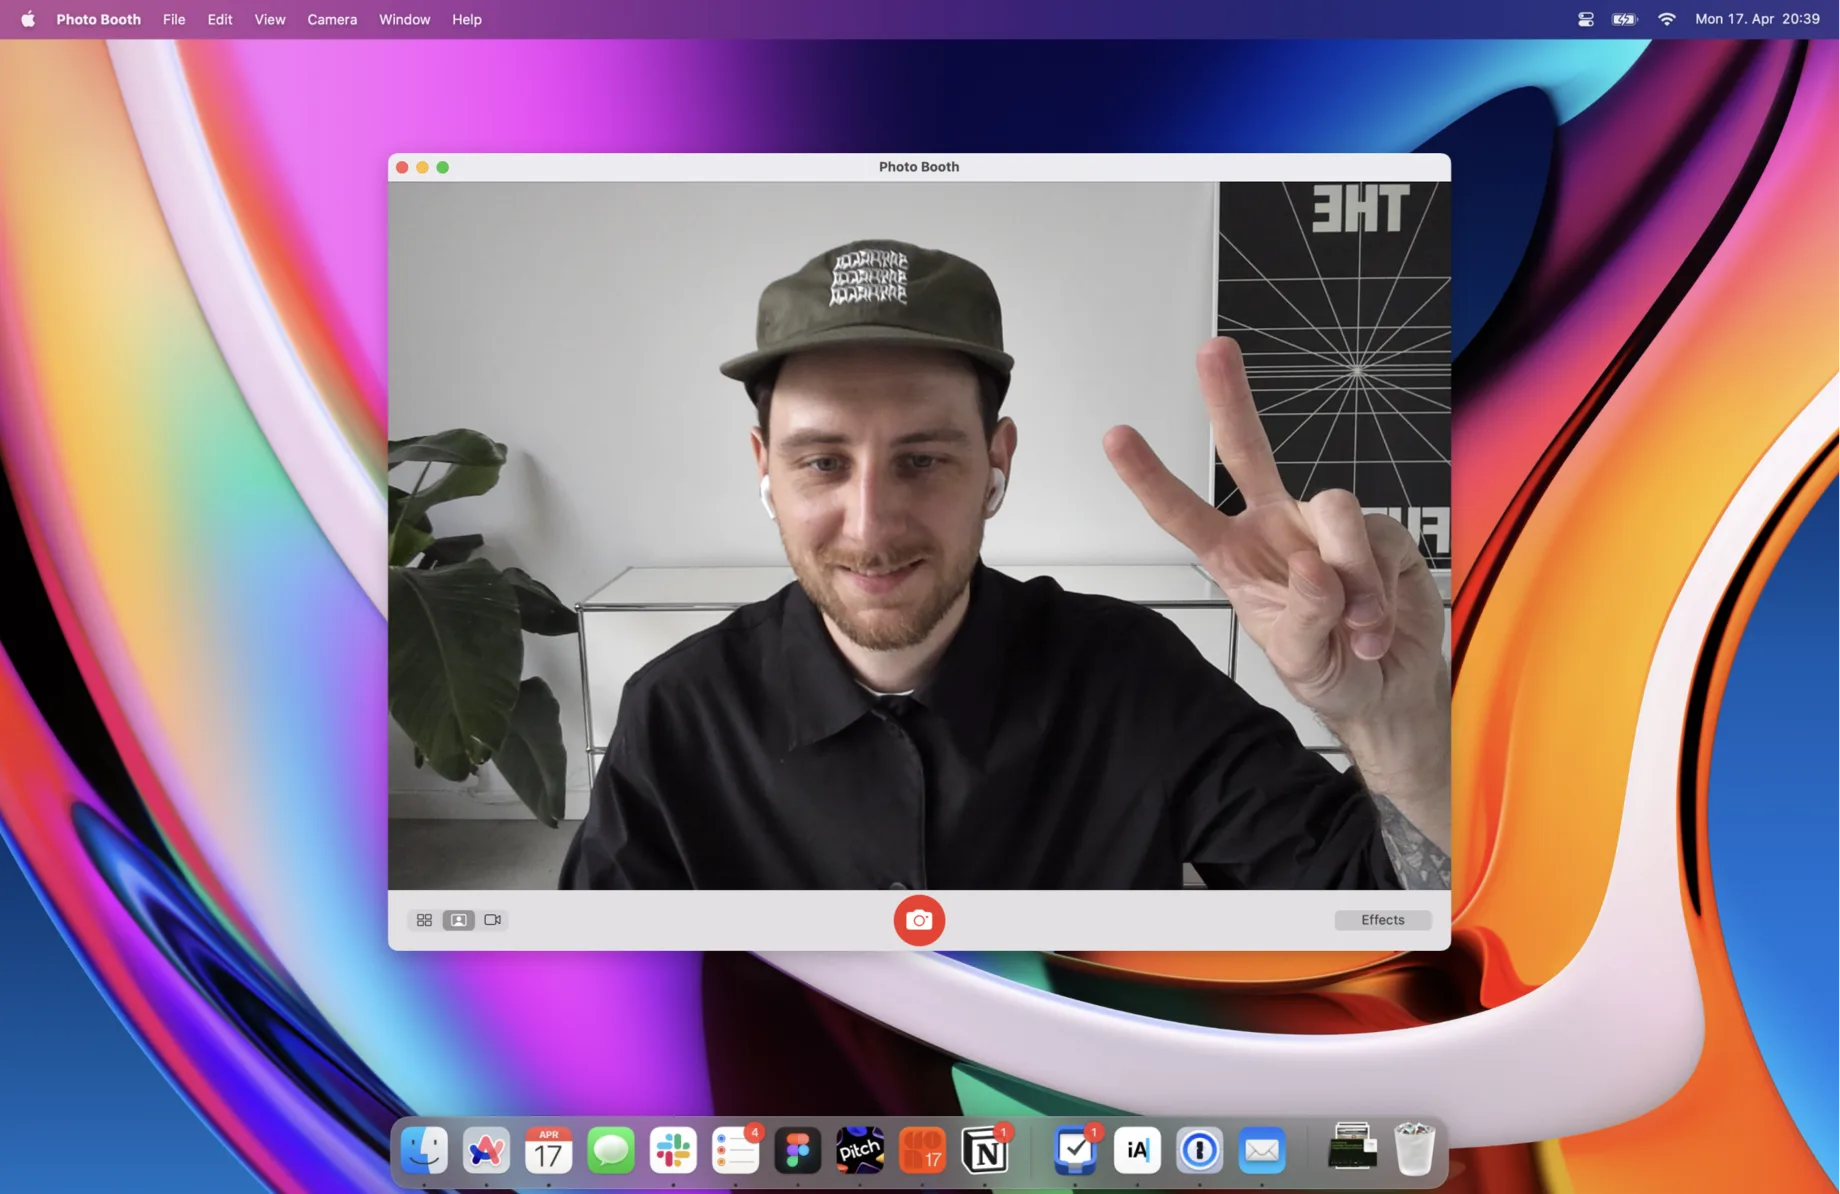Open Calendar showing APR 17
The height and width of the screenshot is (1194, 1840).
tap(548, 1150)
